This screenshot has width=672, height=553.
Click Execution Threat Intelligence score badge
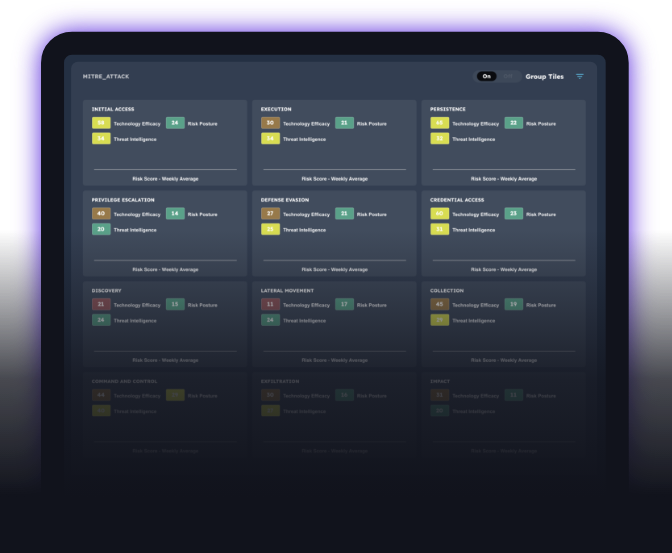point(270,138)
